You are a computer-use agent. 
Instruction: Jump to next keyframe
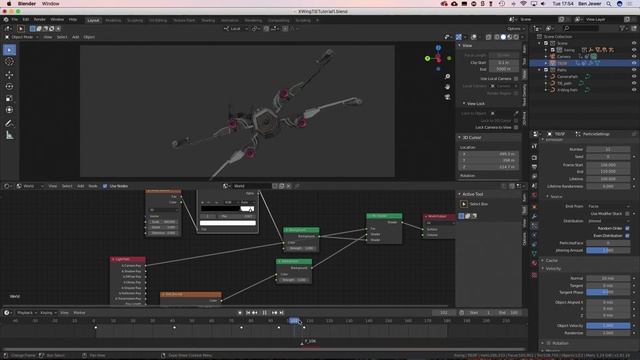tap(274, 313)
